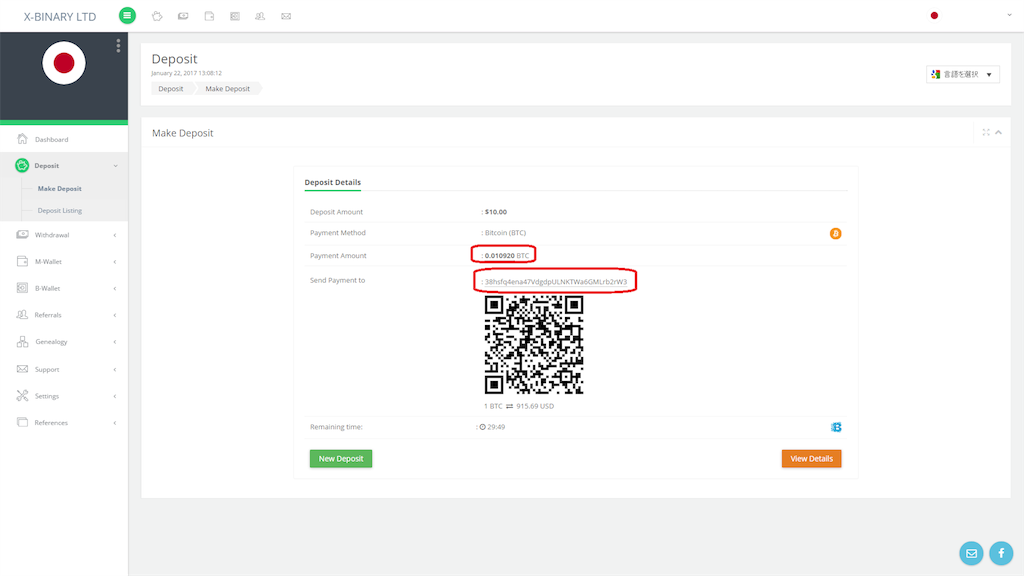Open the M-Wallet icon in top bar

(x=209, y=16)
